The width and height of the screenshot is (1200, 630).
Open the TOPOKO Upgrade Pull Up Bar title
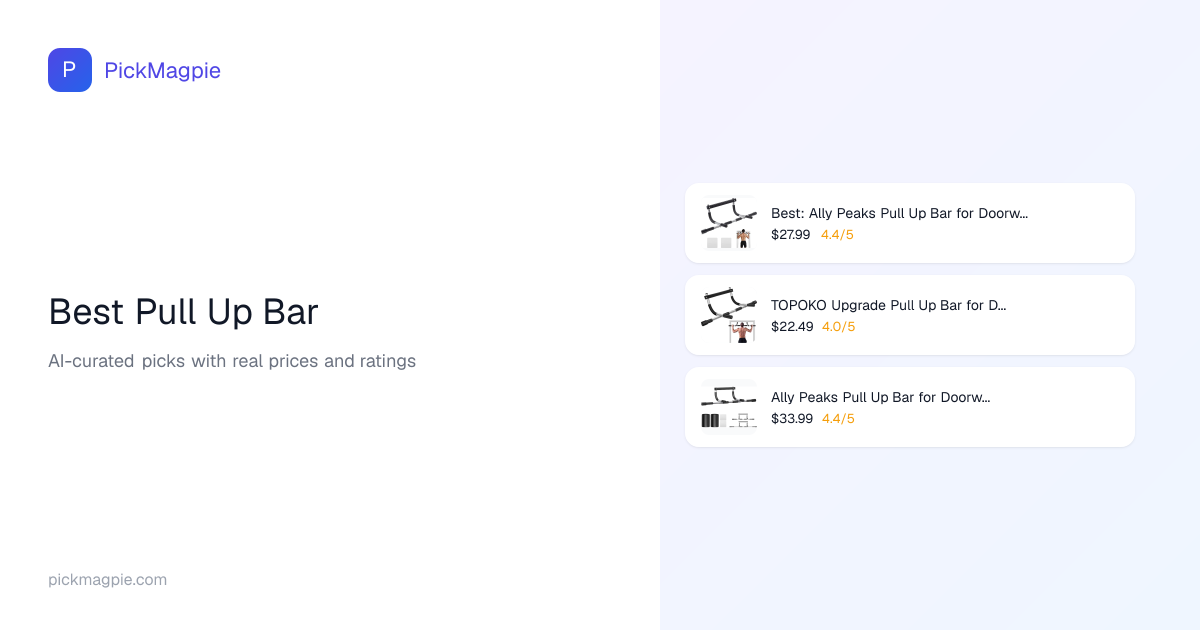point(888,305)
